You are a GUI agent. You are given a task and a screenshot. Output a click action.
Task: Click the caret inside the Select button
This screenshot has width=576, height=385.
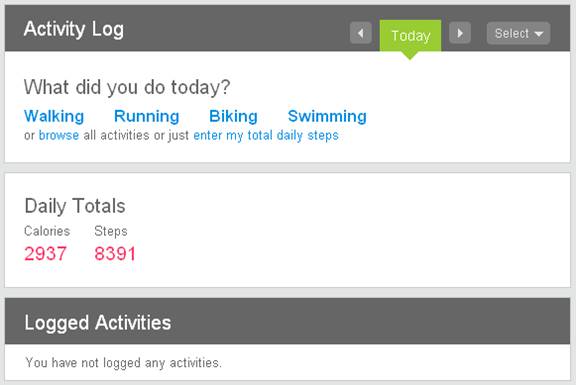click(539, 34)
